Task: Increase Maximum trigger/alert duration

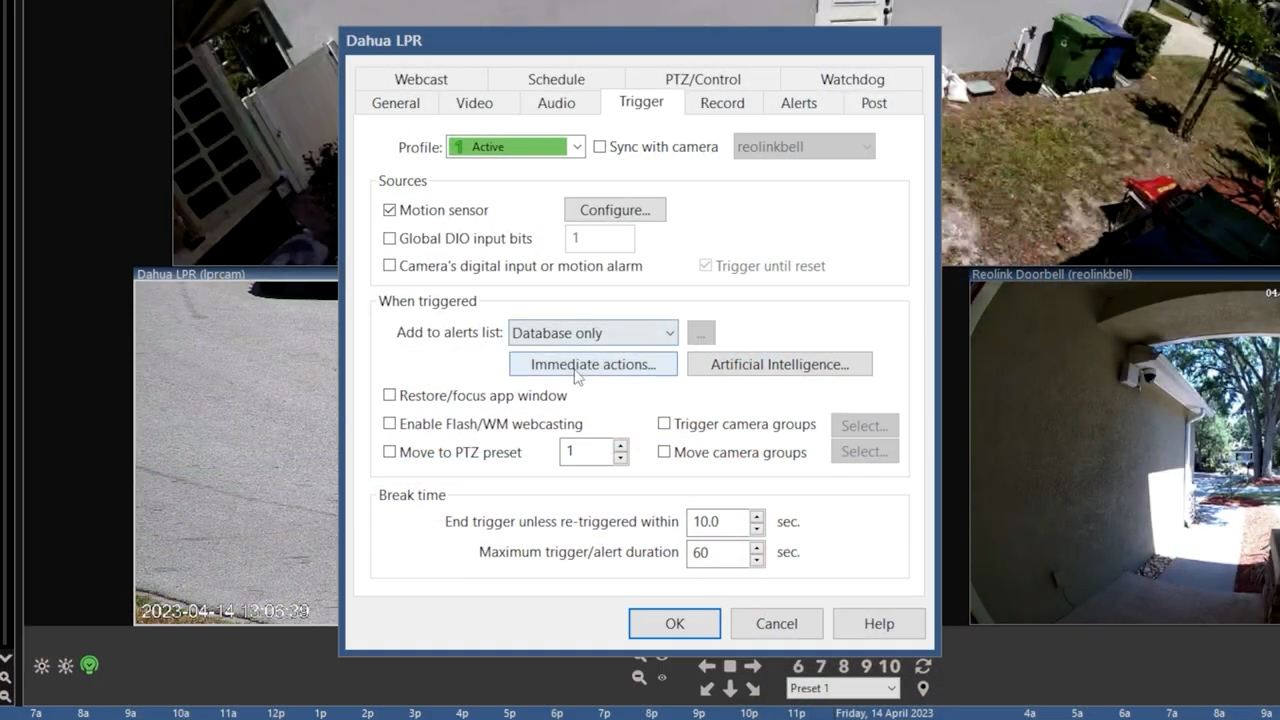Action: pos(757,546)
